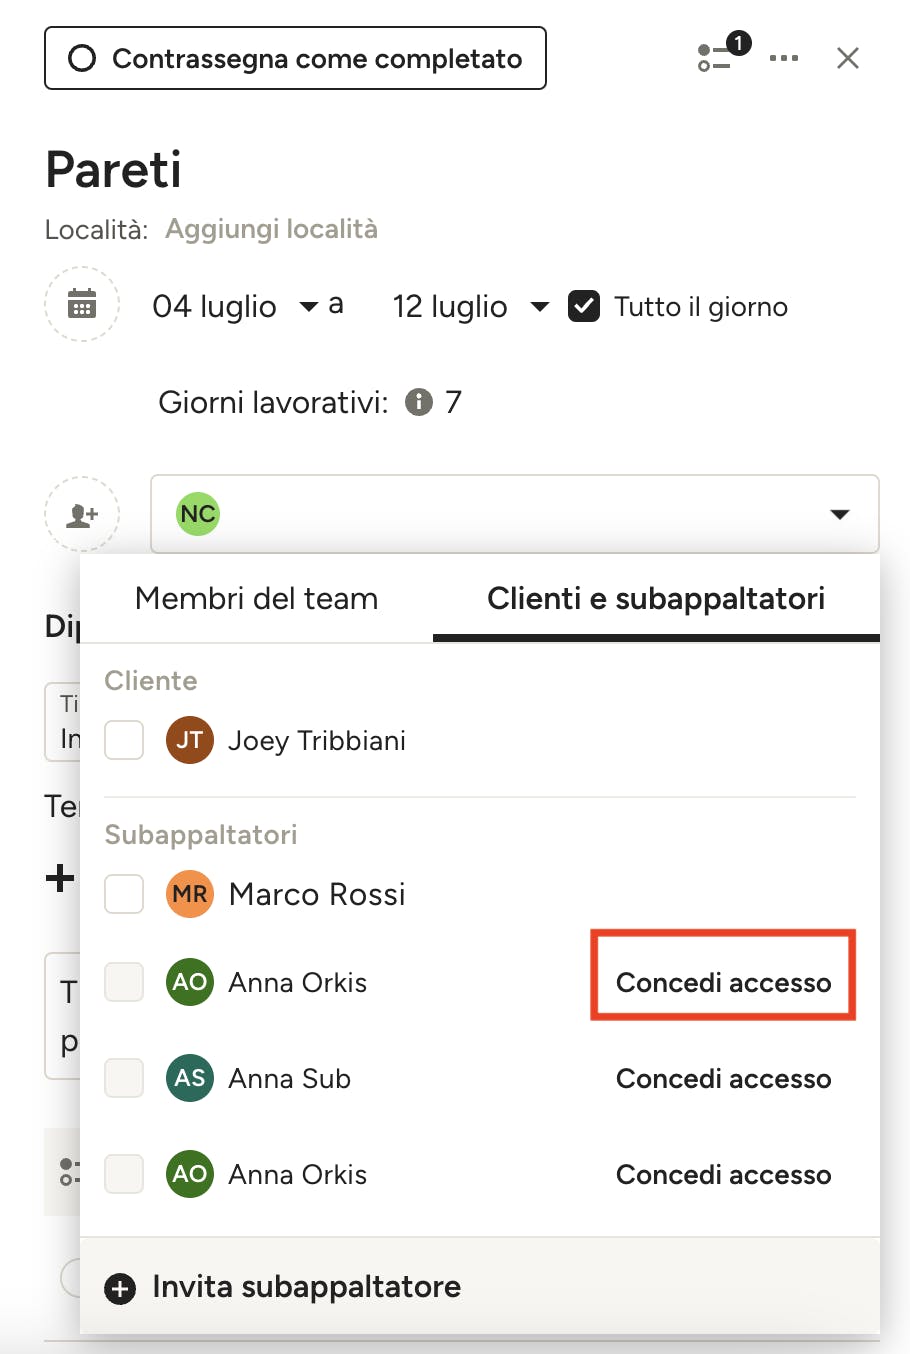Select the Clienti e subappaltatori tab
Viewport: 910px width, 1354px height.
[x=656, y=598]
